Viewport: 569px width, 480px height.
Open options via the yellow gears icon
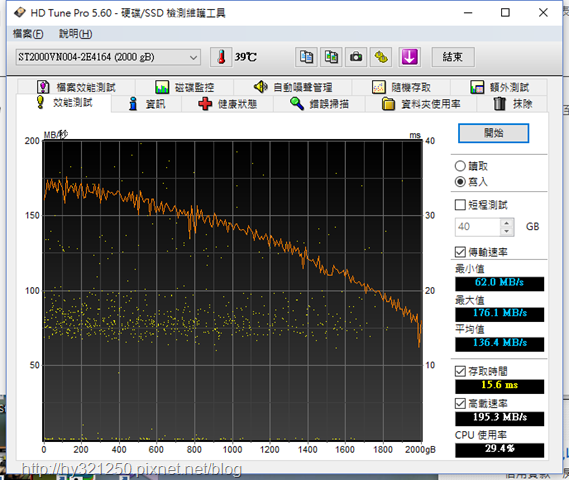tap(381, 57)
